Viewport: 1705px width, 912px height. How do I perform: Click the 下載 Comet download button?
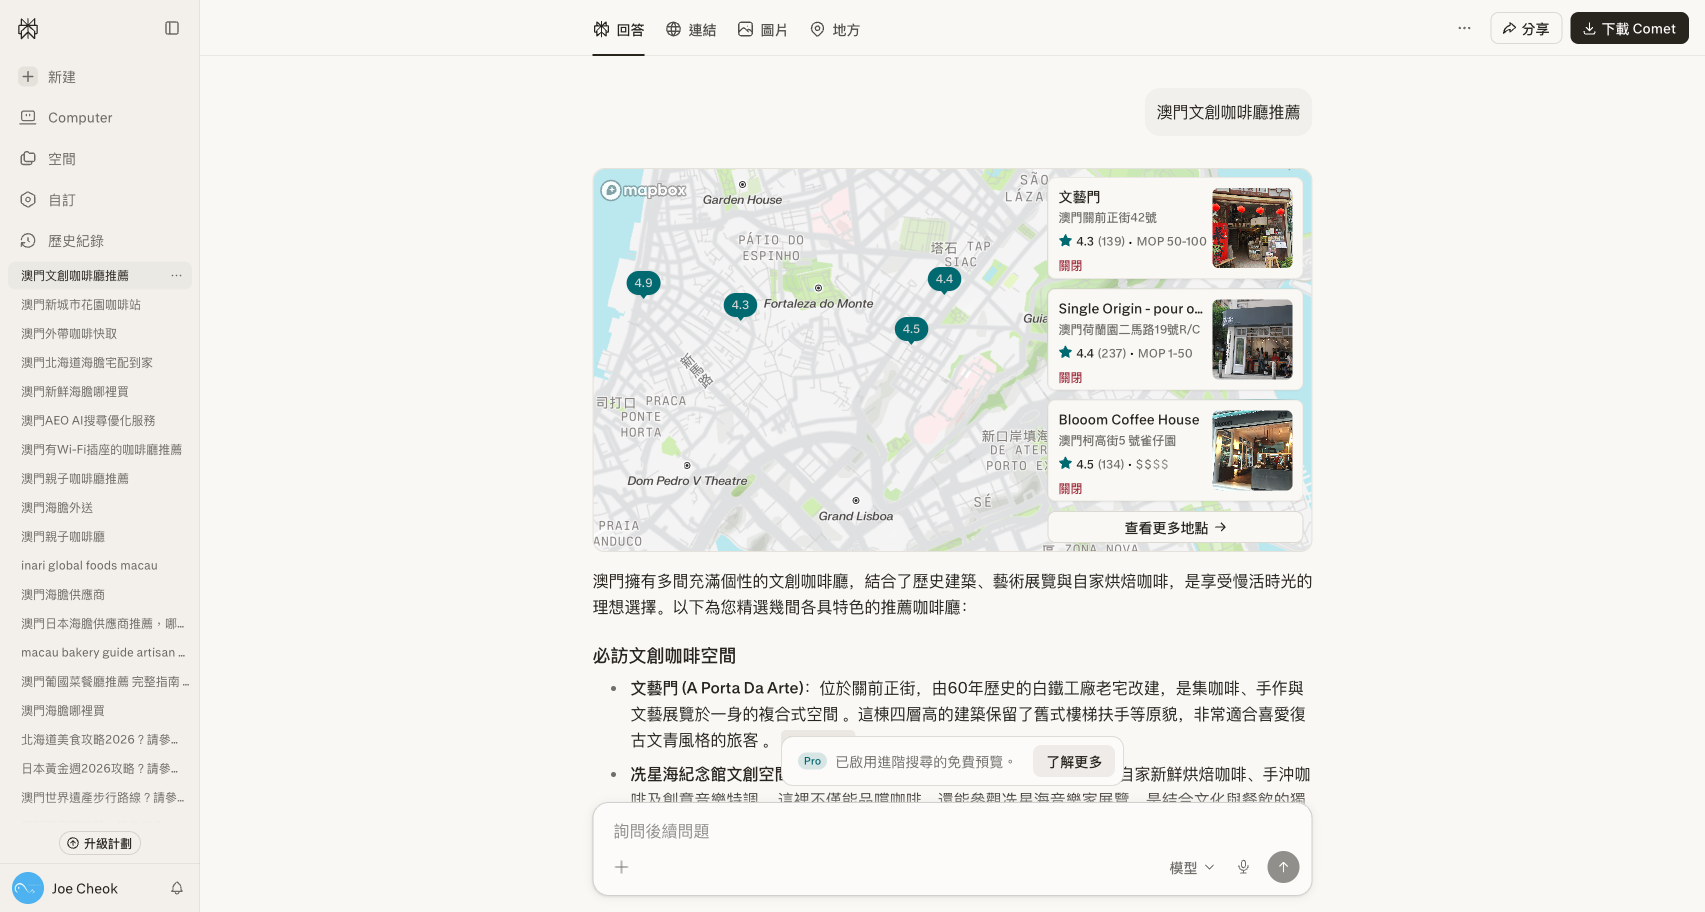tap(1629, 28)
